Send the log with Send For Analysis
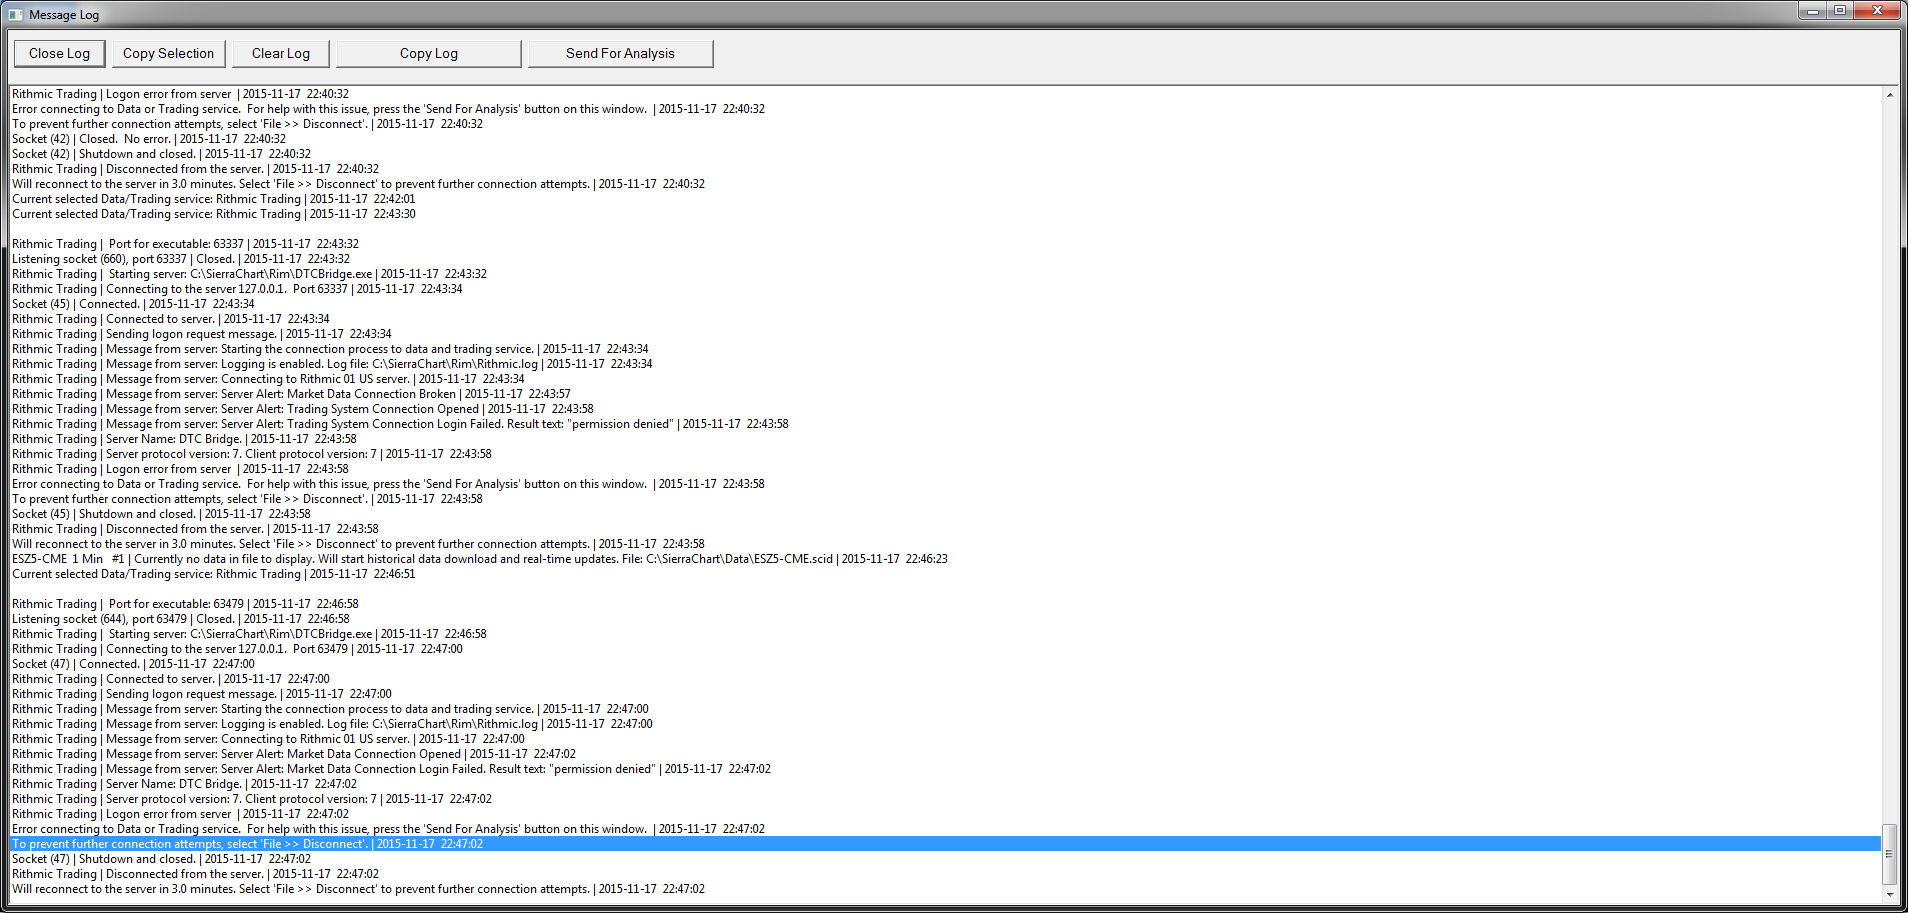Image resolution: width=1908 pixels, height=913 pixels. [620, 54]
